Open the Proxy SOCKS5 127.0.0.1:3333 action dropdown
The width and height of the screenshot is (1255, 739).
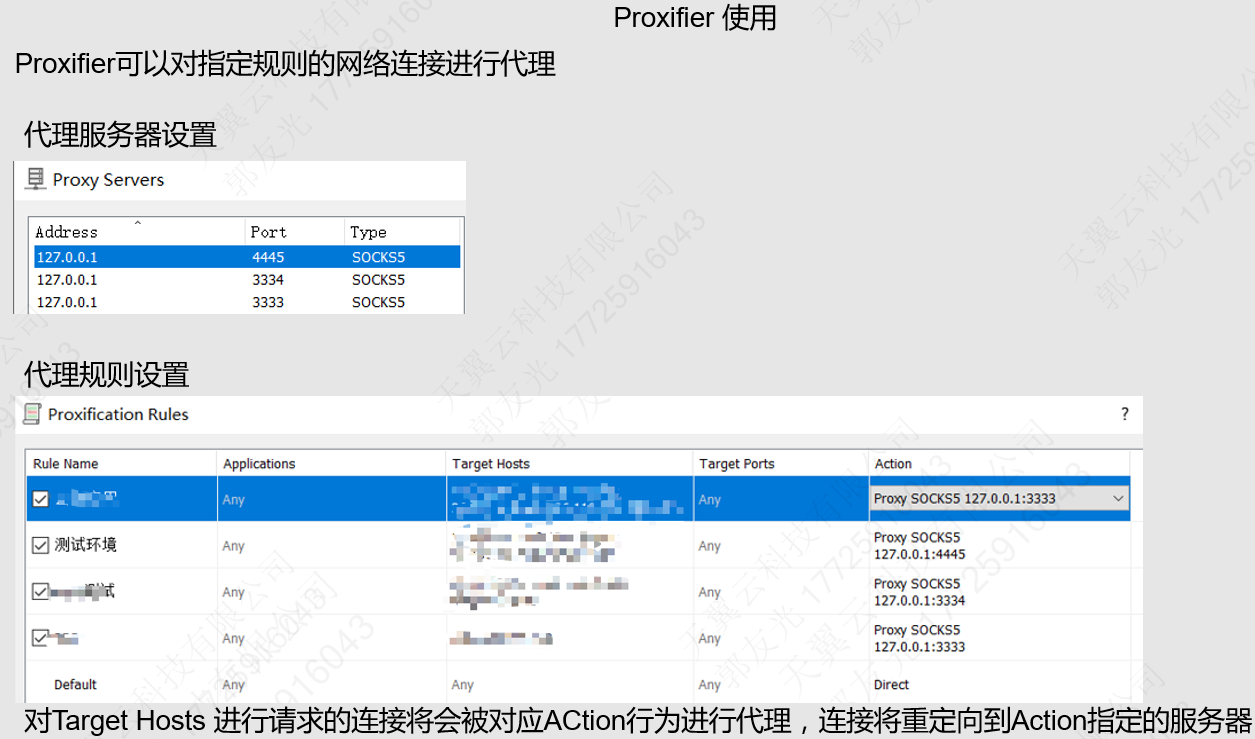(1120, 498)
